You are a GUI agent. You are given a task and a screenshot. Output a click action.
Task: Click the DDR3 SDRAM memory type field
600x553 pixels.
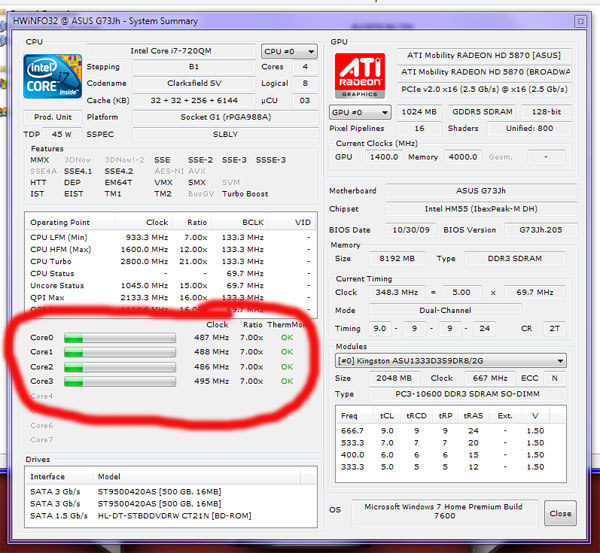(x=515, y=259)
